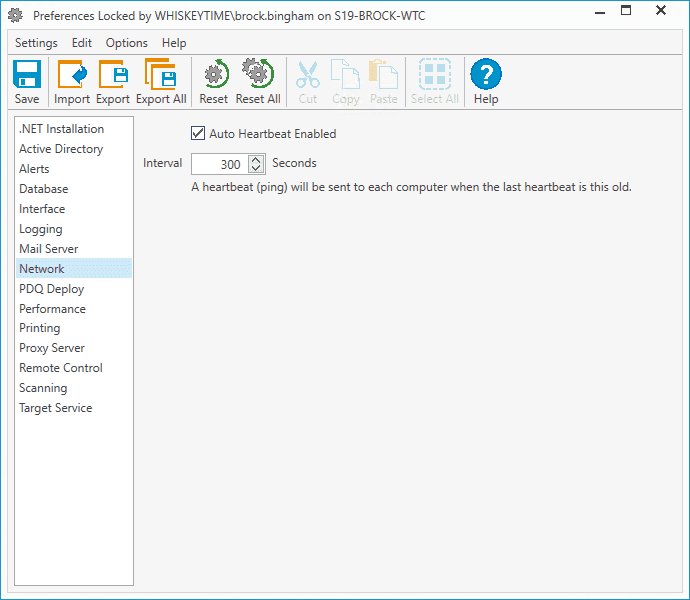Select Printing preferences page
Viewport: 690px width, 600px height.
tap(74, 328)
